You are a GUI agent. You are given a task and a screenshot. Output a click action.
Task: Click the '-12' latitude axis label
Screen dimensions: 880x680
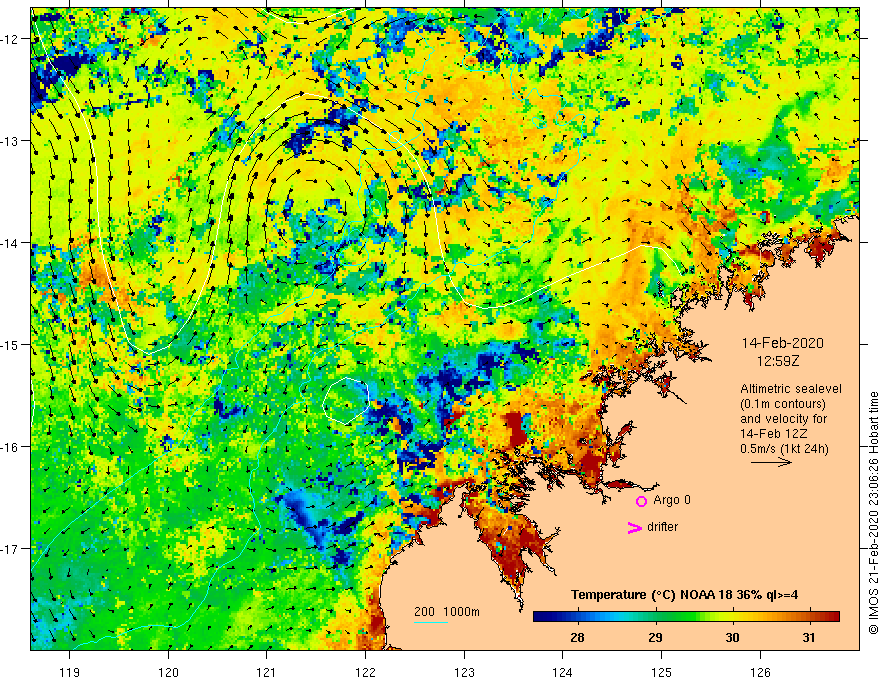[11, 39]
